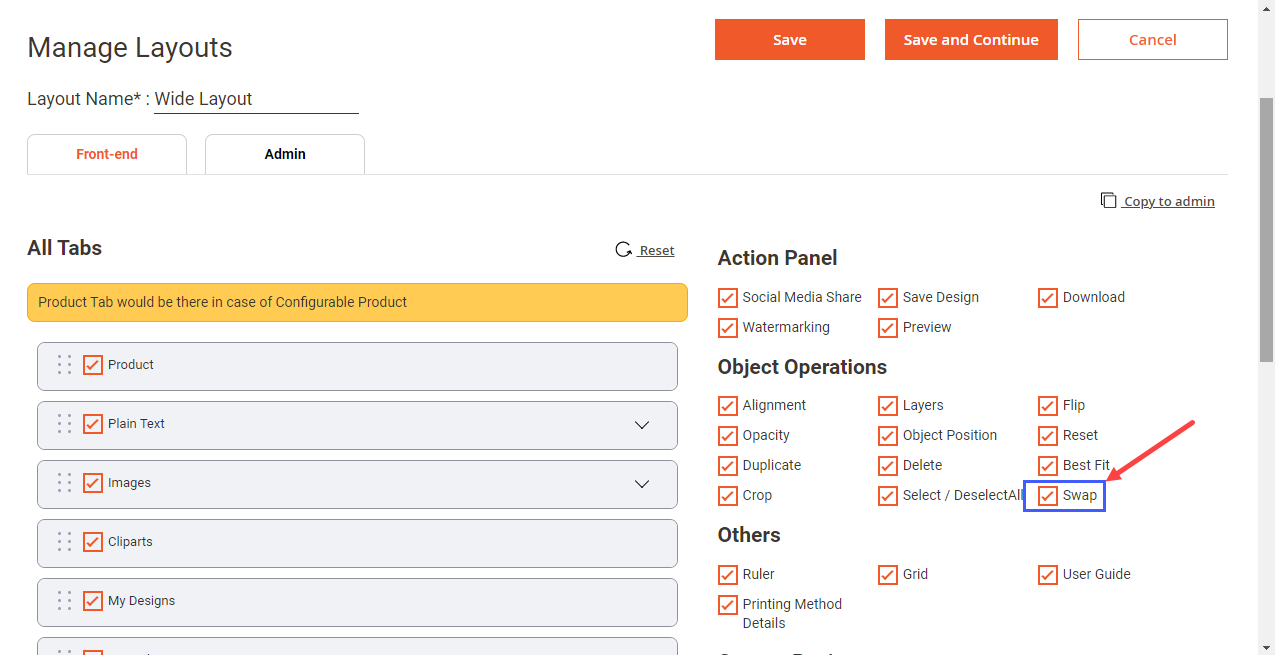Click the Cancel button
The height and width of the screenshot is (655, 1275).
point(1152,40)
